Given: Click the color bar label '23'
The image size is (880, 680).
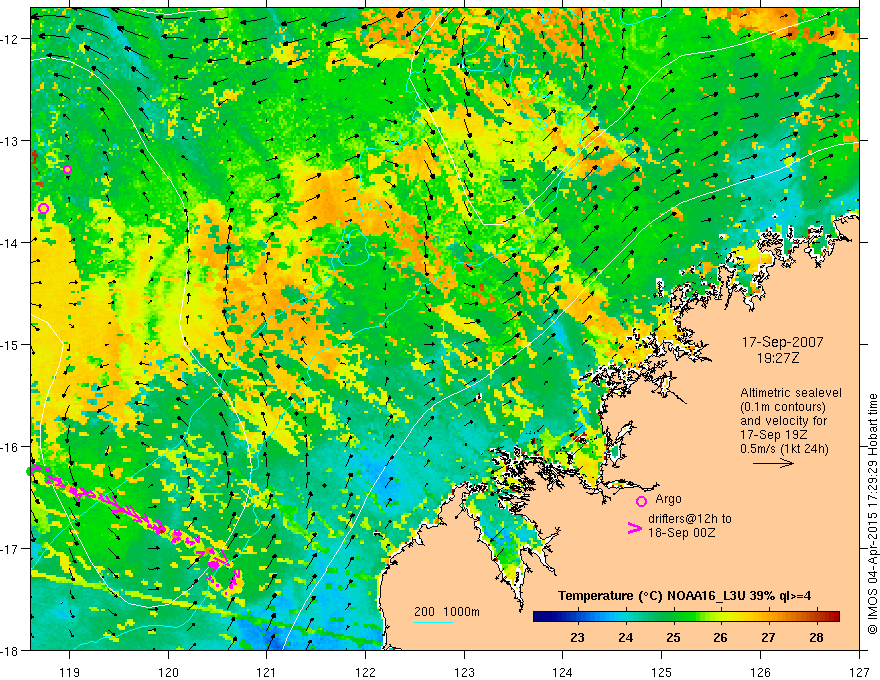Looking at the screenshot, I should (x=577, y=637).
